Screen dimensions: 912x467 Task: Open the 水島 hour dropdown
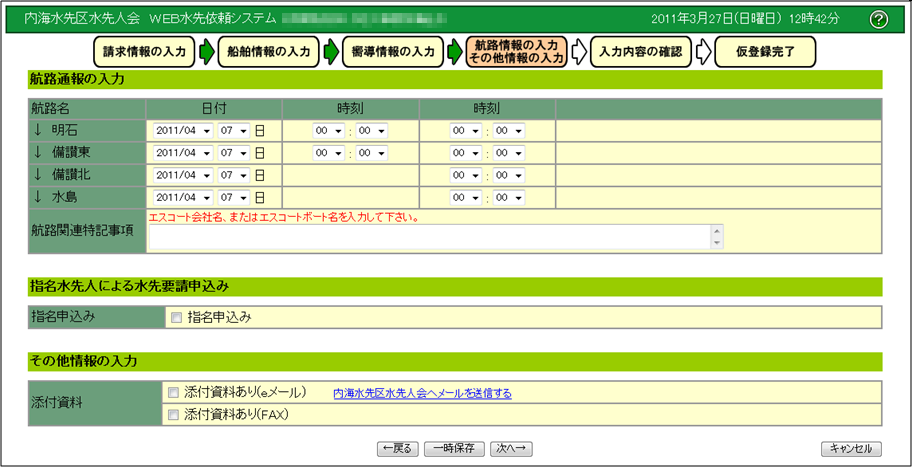pyautogui.click(x=466, y=197)
